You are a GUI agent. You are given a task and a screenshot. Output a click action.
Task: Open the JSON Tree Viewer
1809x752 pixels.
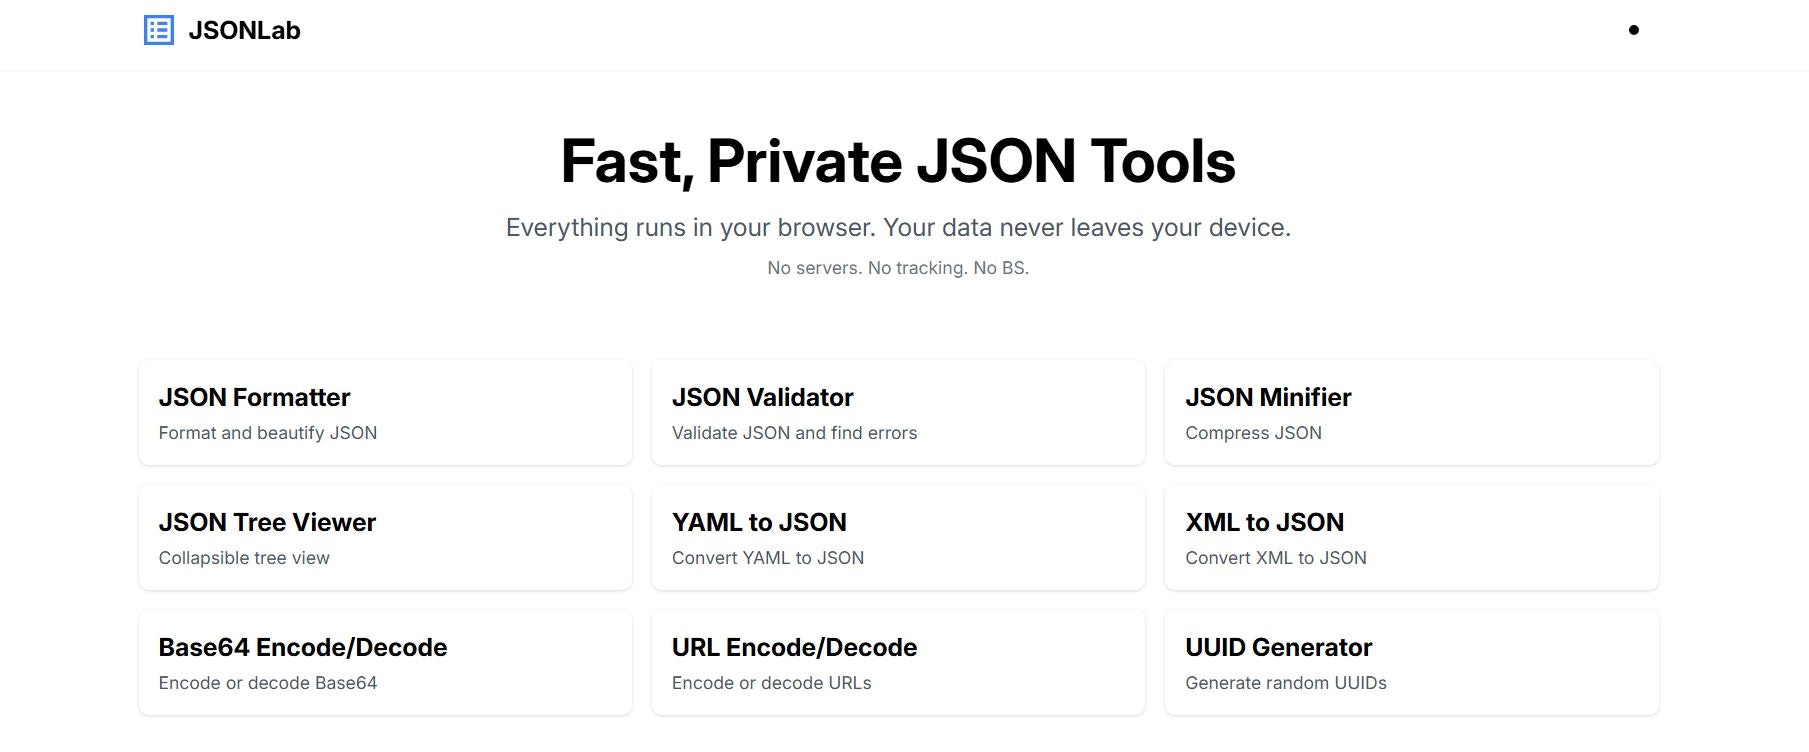pos(385,537)
